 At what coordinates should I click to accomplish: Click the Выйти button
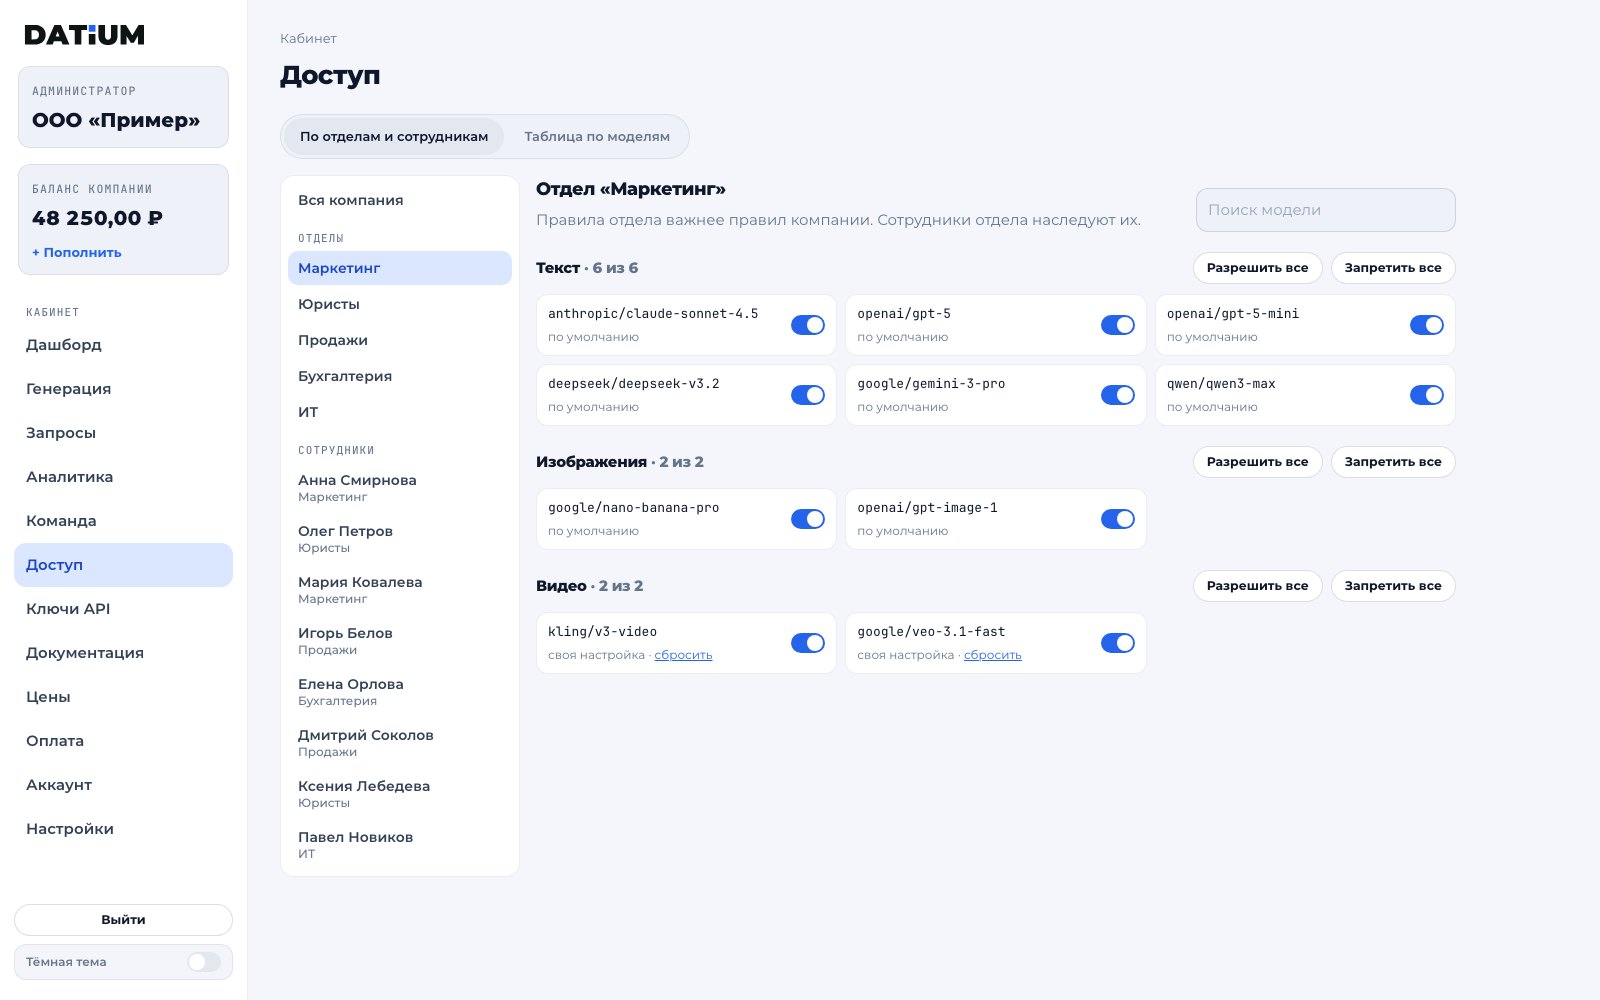(x=123, y=920)
